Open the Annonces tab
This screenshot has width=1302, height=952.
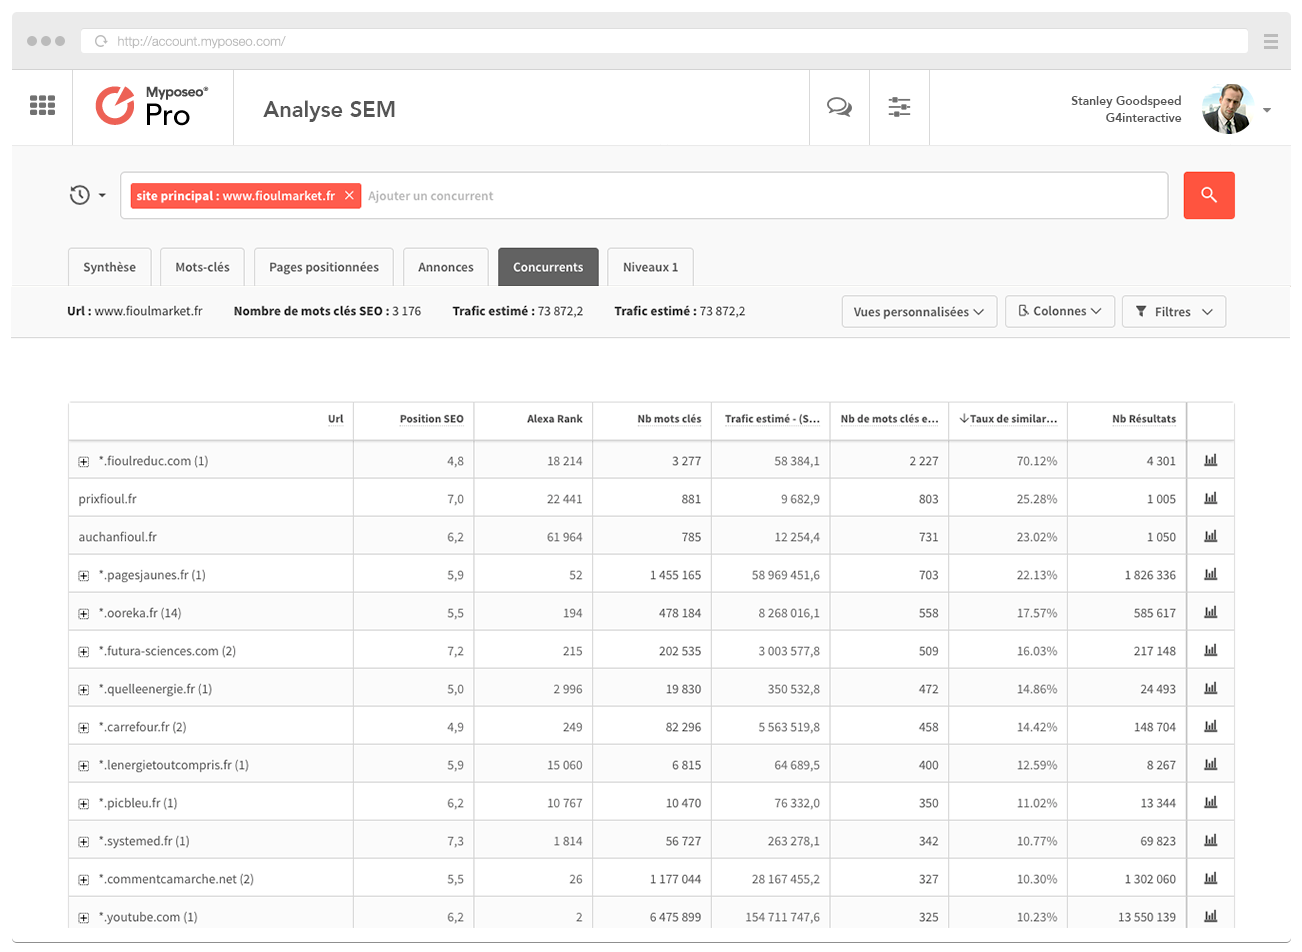(x=446, y=267)
